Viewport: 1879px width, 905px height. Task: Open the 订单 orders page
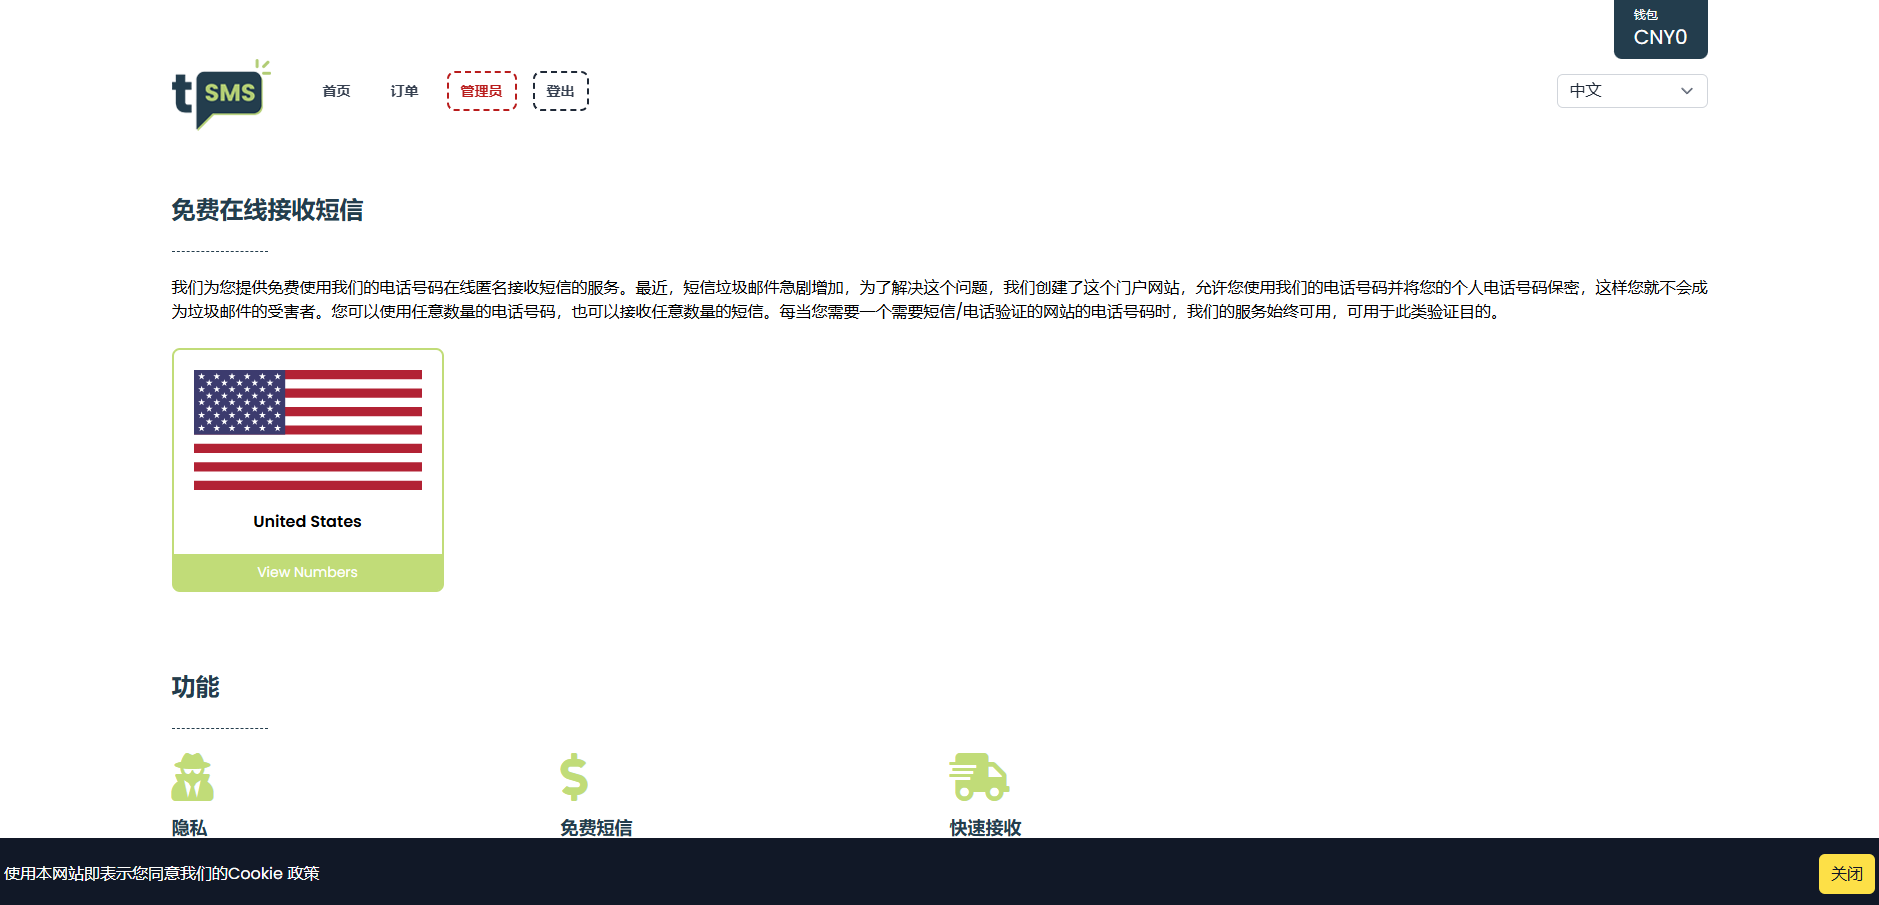coord(404,91)
